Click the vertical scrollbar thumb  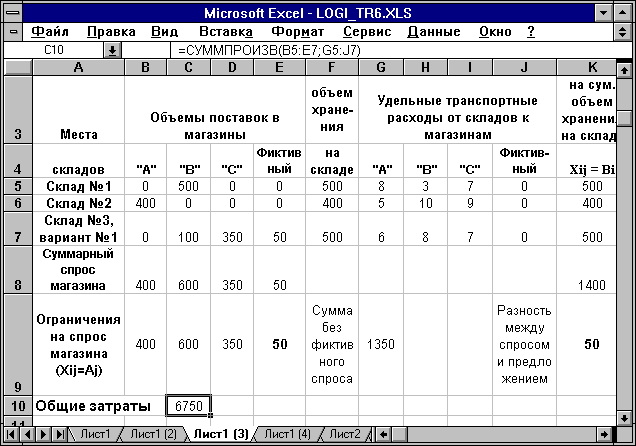[x=624, y=118]
